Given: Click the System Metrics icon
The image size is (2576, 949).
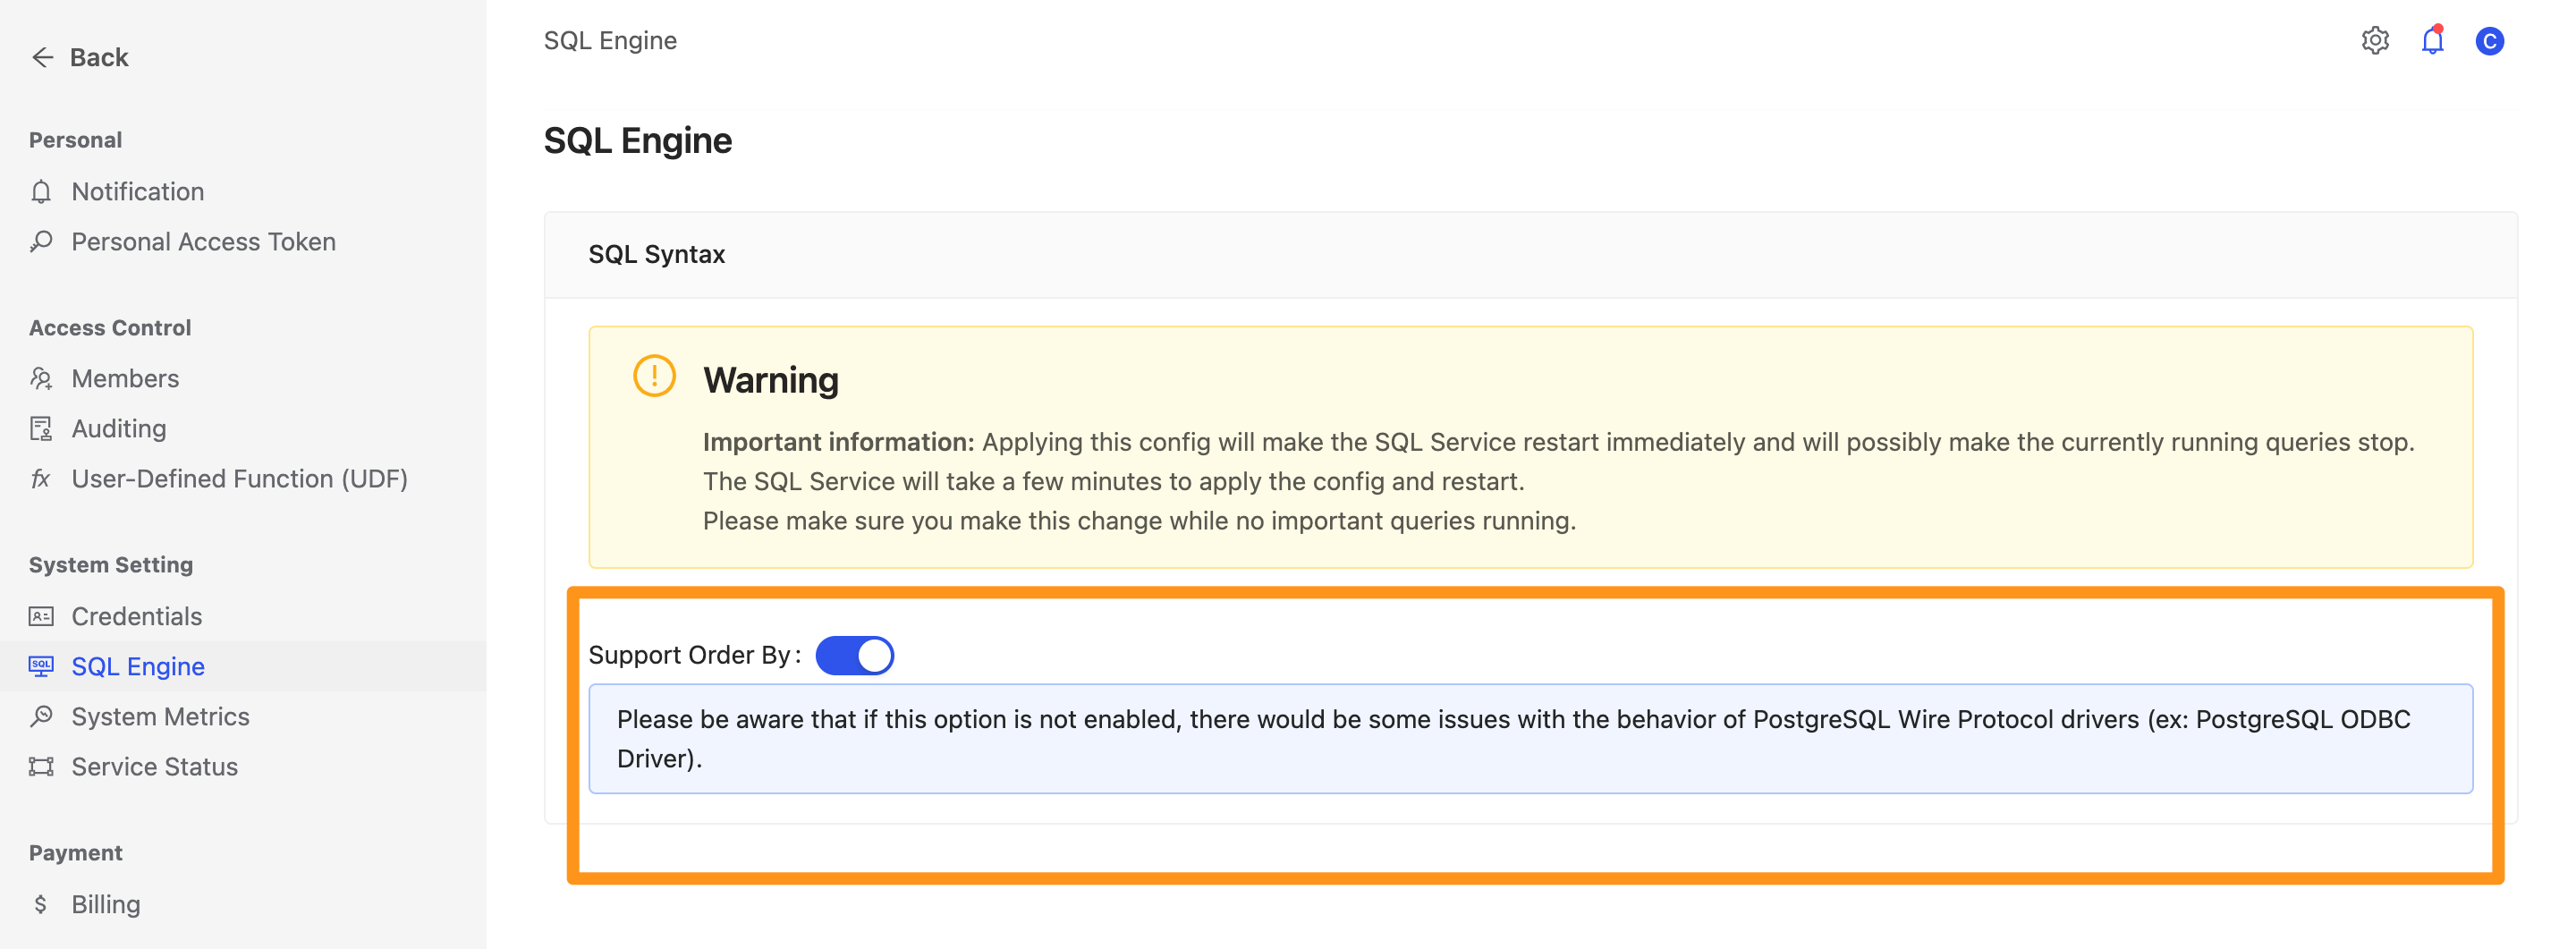Looking at the screenshot, I should click(x=41, y=717).
